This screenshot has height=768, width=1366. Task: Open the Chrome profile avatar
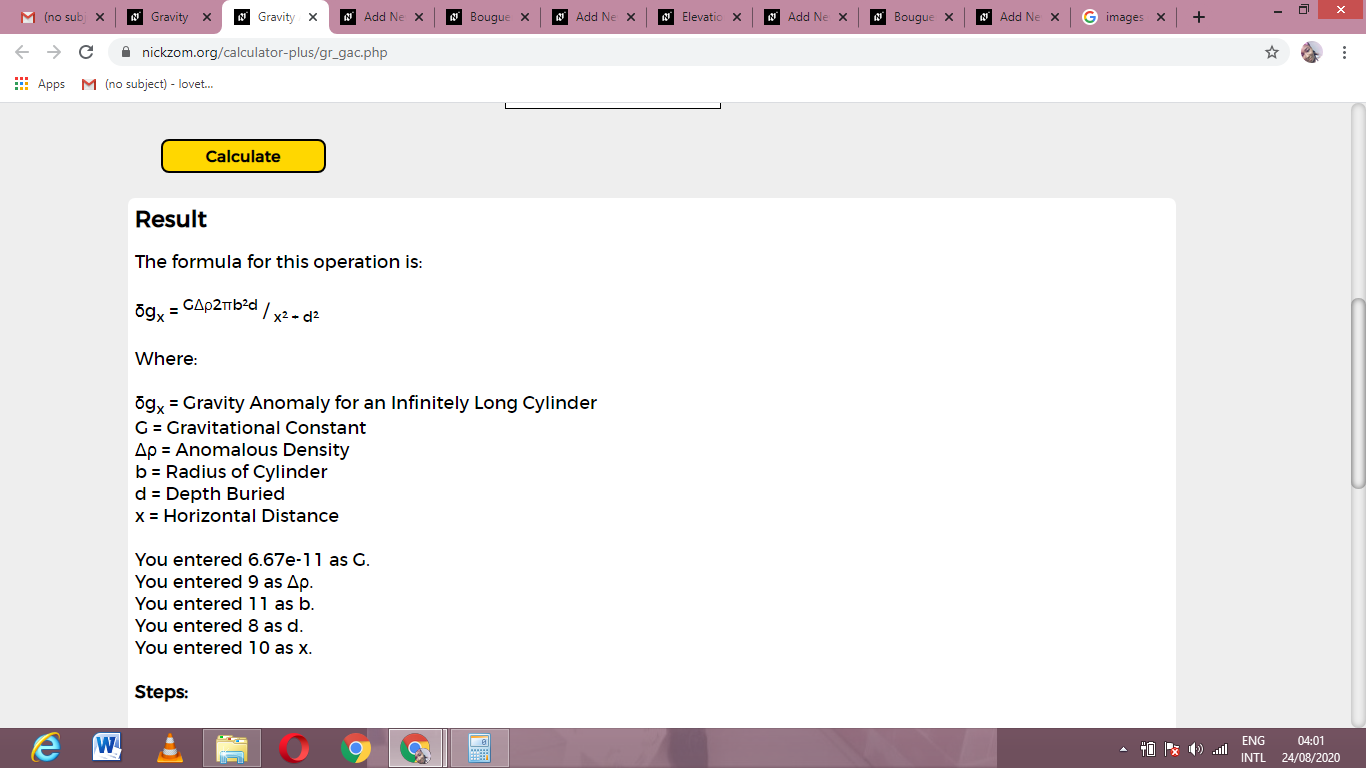click(1311, 52)
